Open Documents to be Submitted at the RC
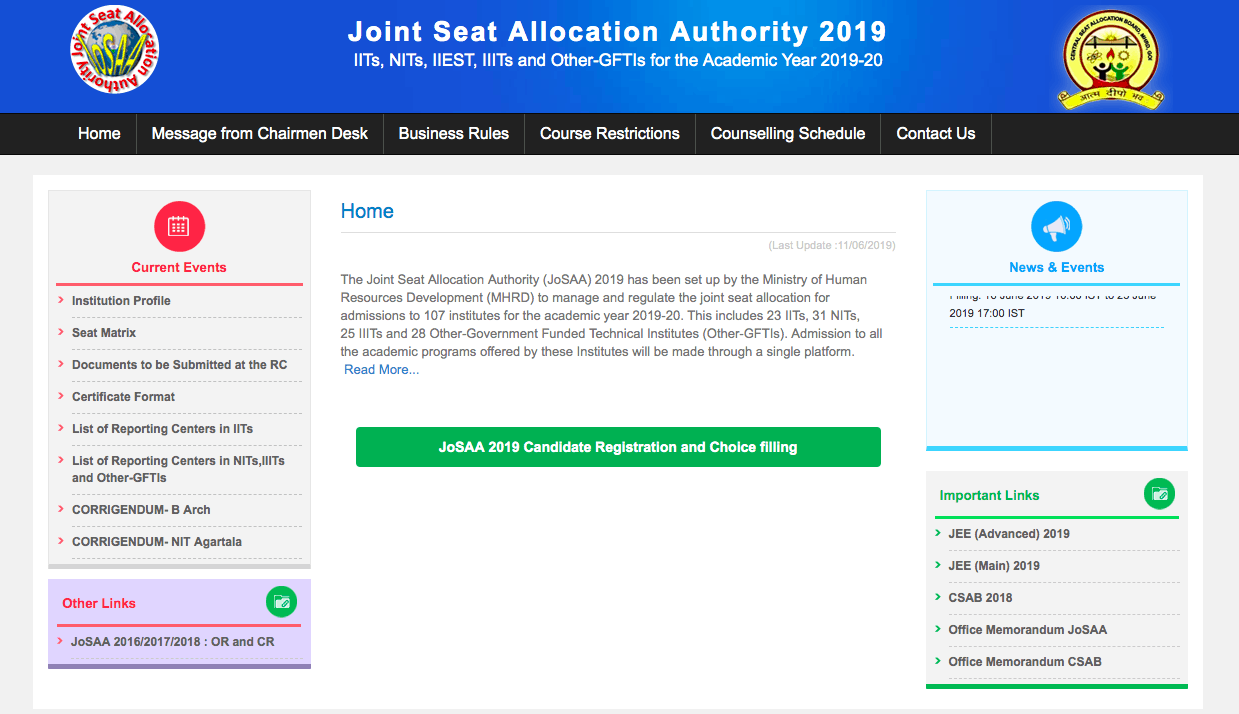 (x=179, y=365)
